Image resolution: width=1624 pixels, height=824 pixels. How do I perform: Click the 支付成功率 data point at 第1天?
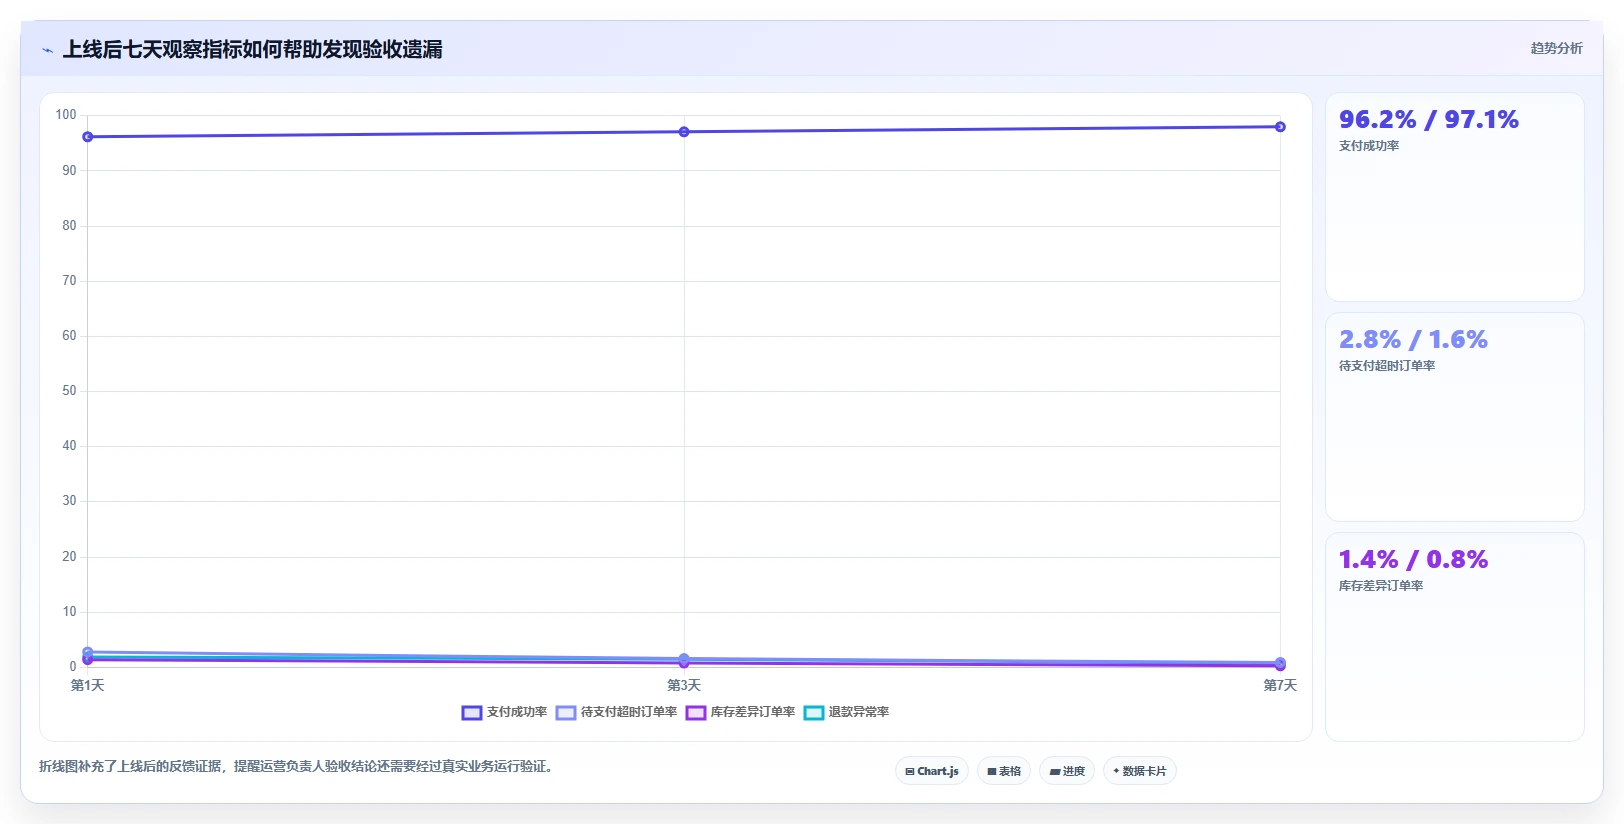[88, 137]
